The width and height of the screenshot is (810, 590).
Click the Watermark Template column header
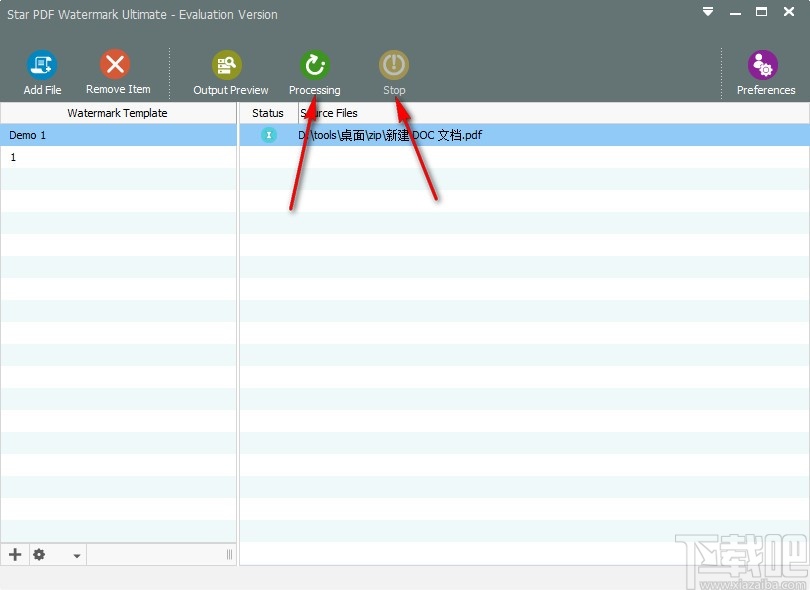118,113
